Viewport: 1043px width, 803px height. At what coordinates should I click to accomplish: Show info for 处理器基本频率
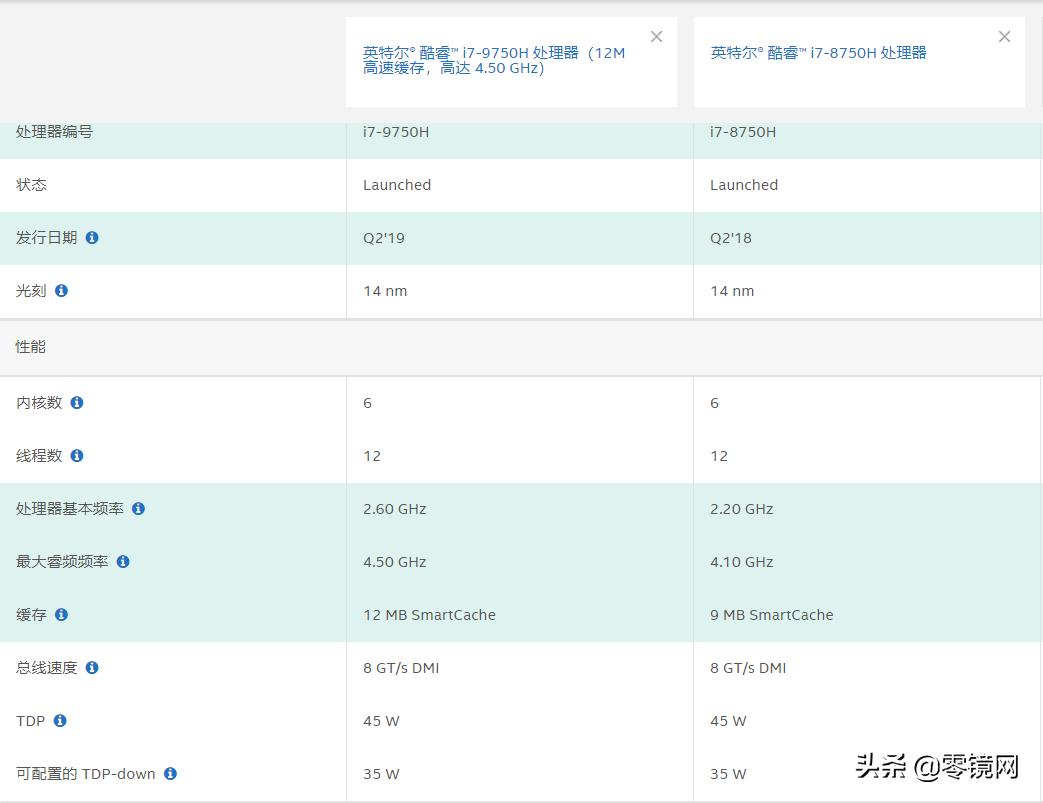pos(138,509)
